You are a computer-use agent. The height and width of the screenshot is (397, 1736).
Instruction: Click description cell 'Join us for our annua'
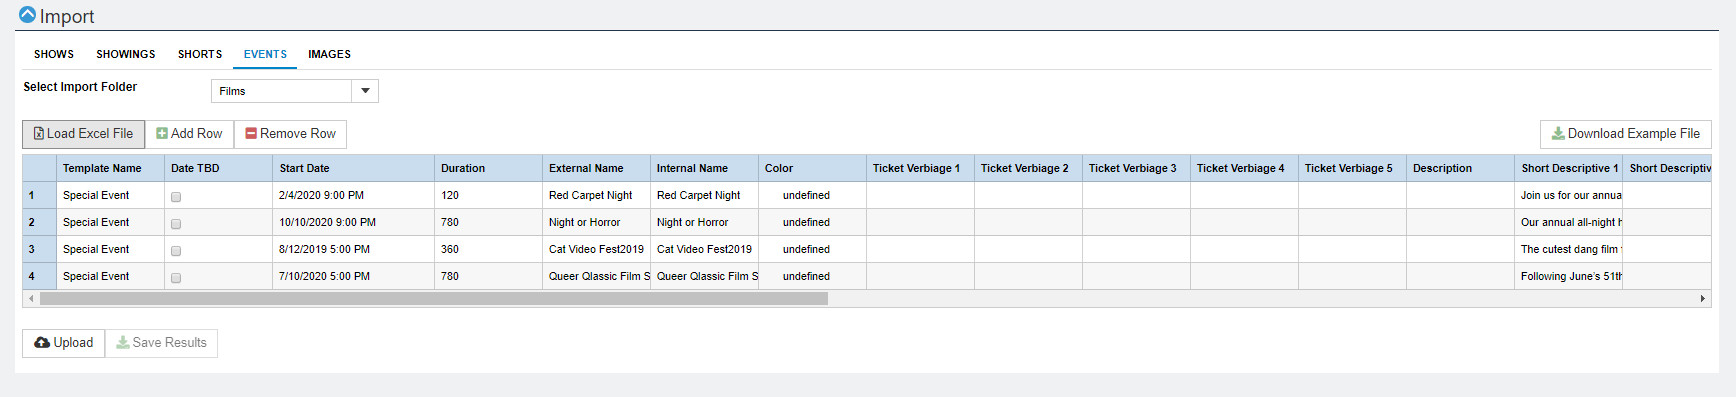(1568, 195)
